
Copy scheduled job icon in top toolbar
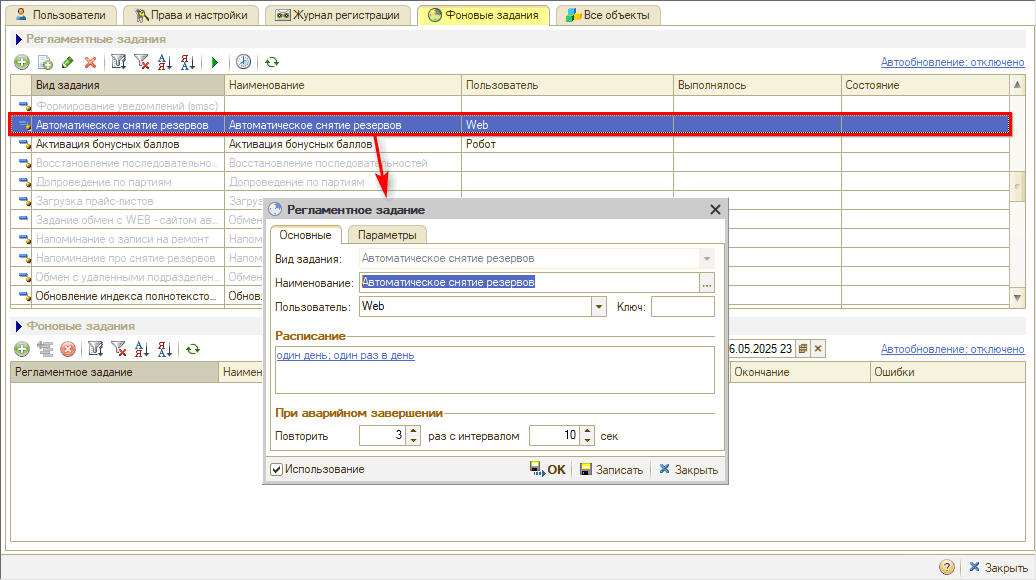point(45,62)
